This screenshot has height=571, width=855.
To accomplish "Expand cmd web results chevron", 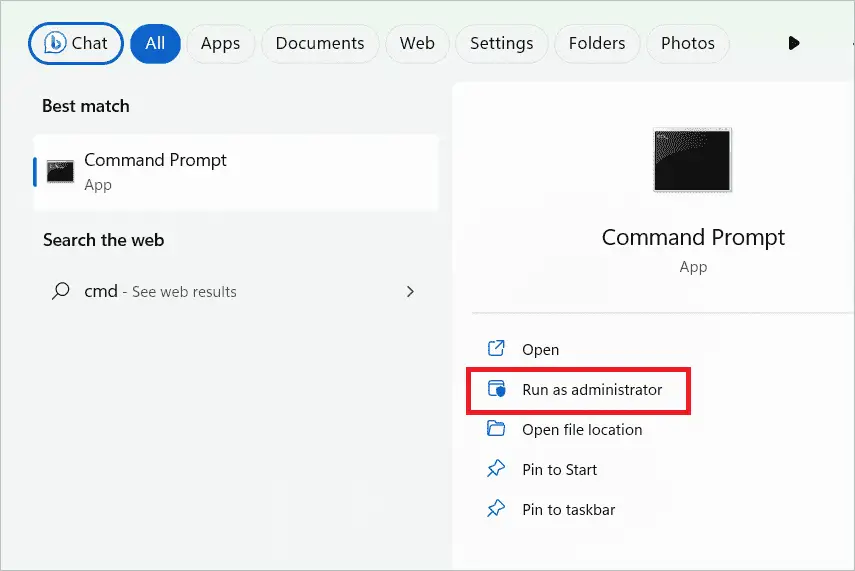I will (x=410, y=292).
